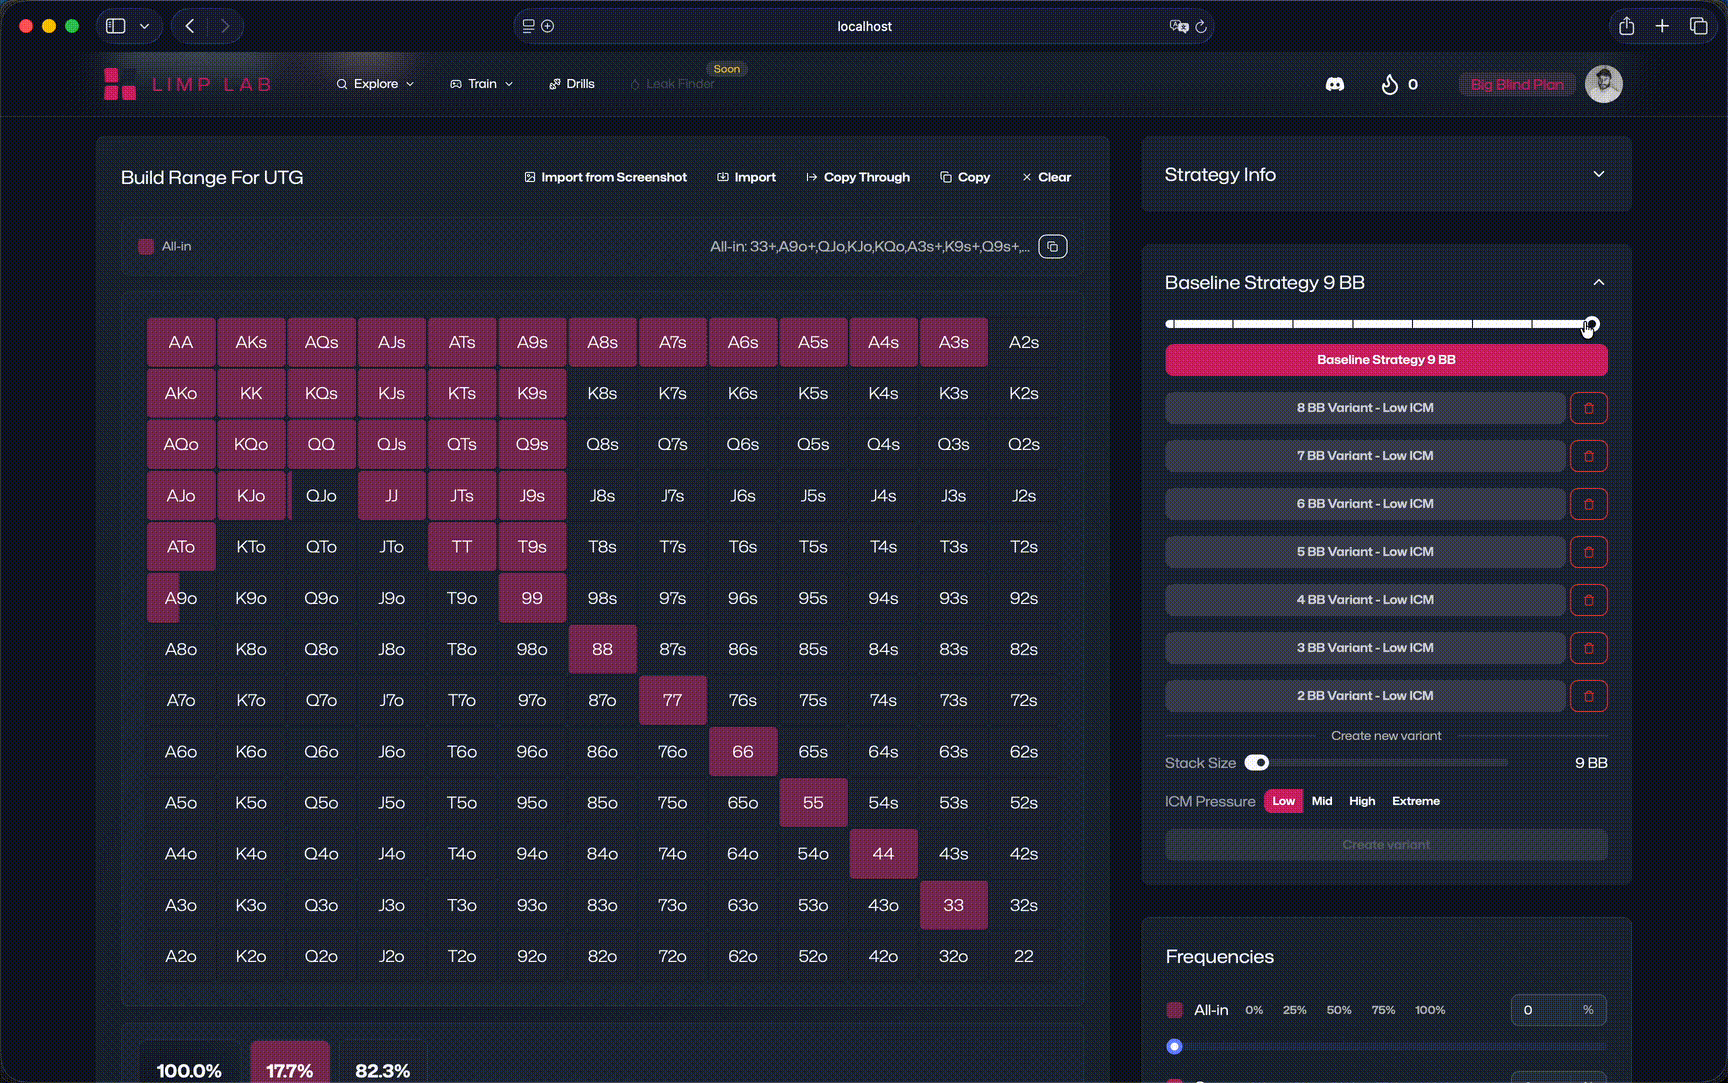Select Mid ICM pressure

1321,801
